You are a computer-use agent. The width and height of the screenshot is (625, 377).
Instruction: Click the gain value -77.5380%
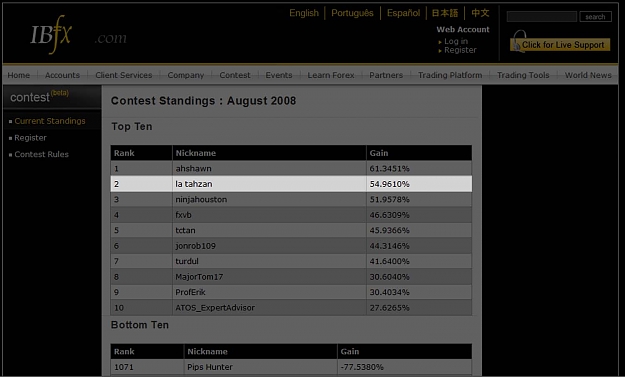(362, 367)
